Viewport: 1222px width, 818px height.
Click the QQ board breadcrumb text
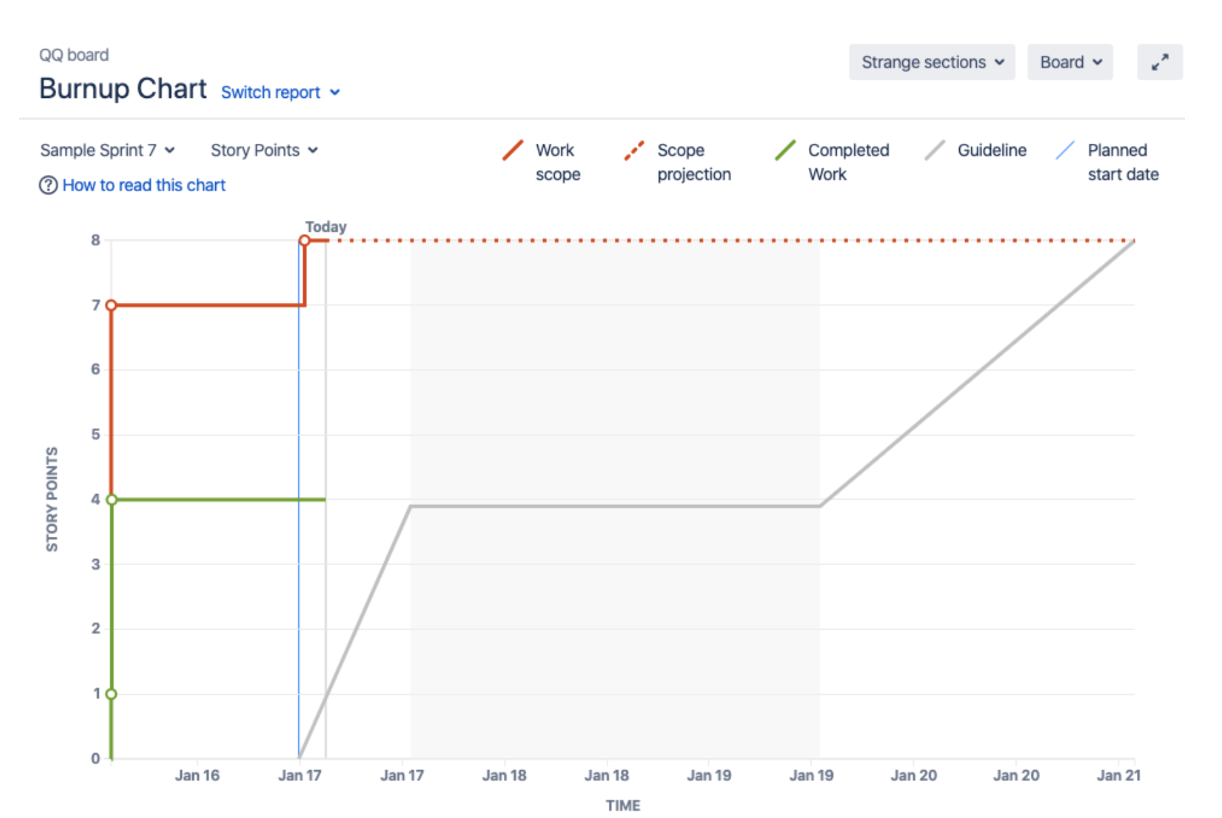(x=74, y=55)
